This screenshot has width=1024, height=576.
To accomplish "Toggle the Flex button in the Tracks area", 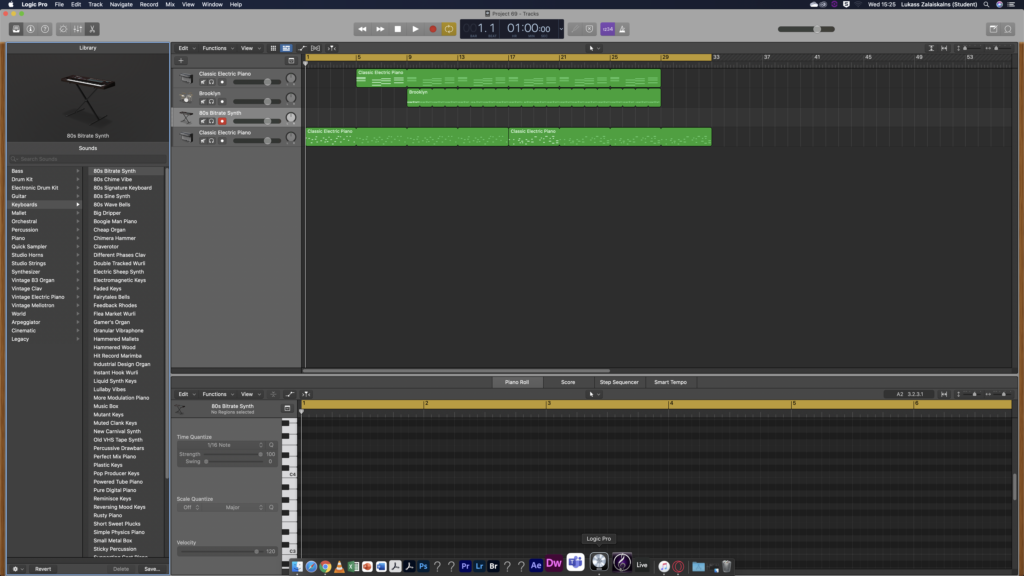I will click(x=315, y=48).
